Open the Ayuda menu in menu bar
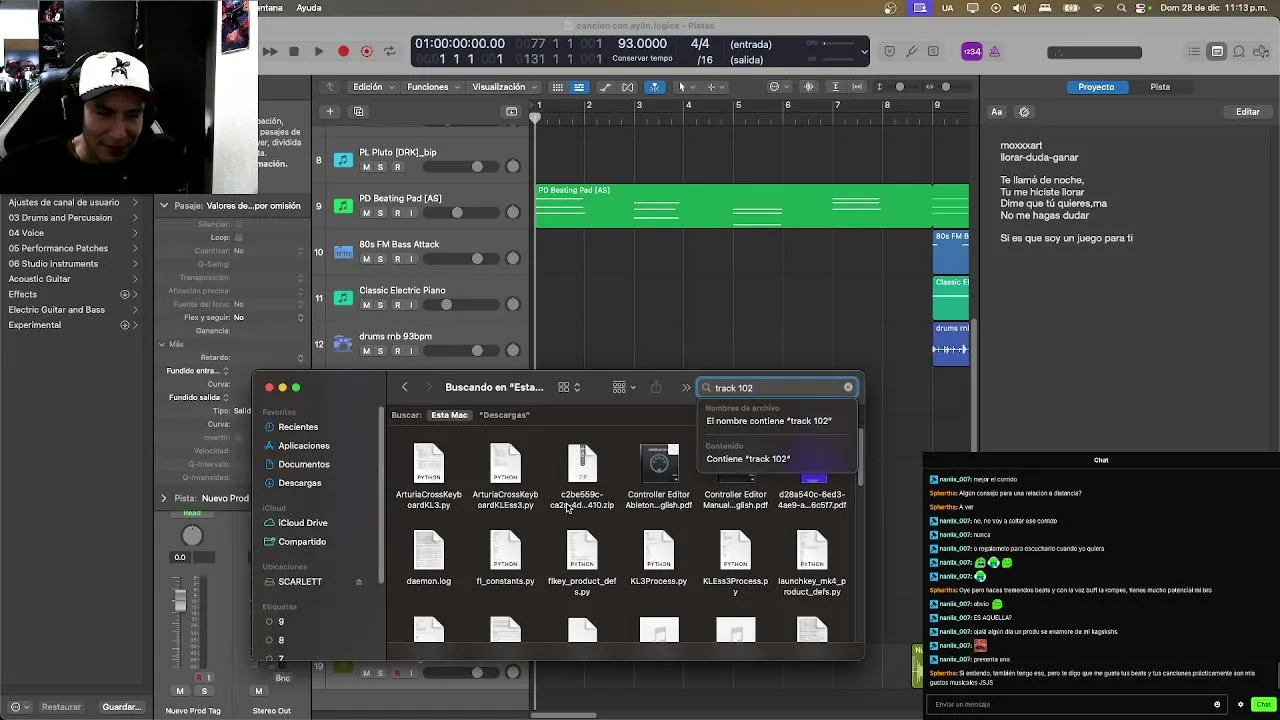Image resolution: width=1280 pixels, height=720 pixels. pos(309,8)
